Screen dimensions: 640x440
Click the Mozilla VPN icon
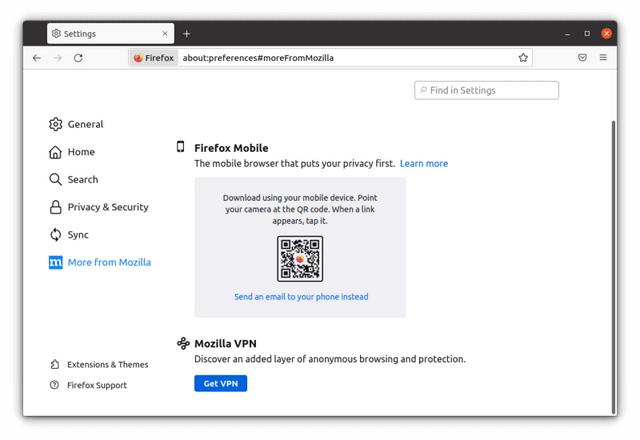(183, 343)
